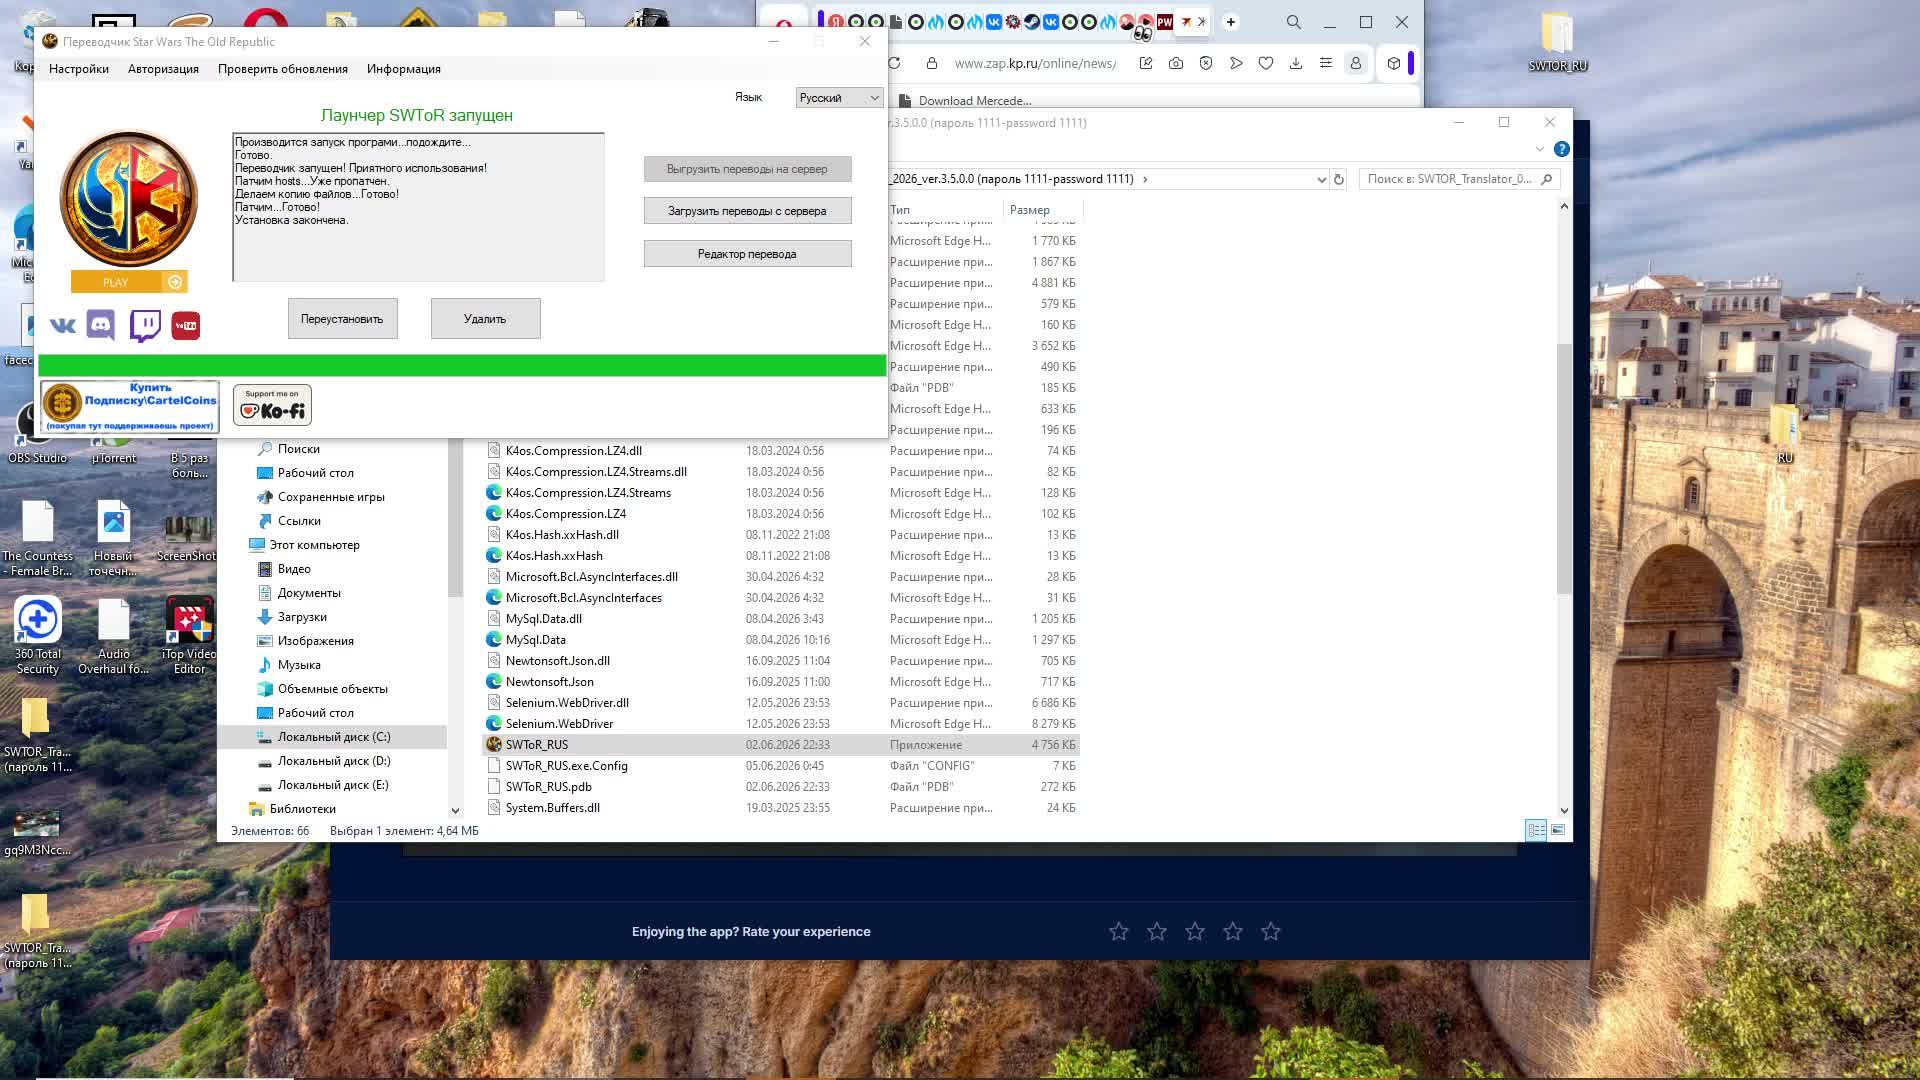This screenshot has width=1920, height=1080.
Task: Open the Авторизация menu
Action: point(163,69)
